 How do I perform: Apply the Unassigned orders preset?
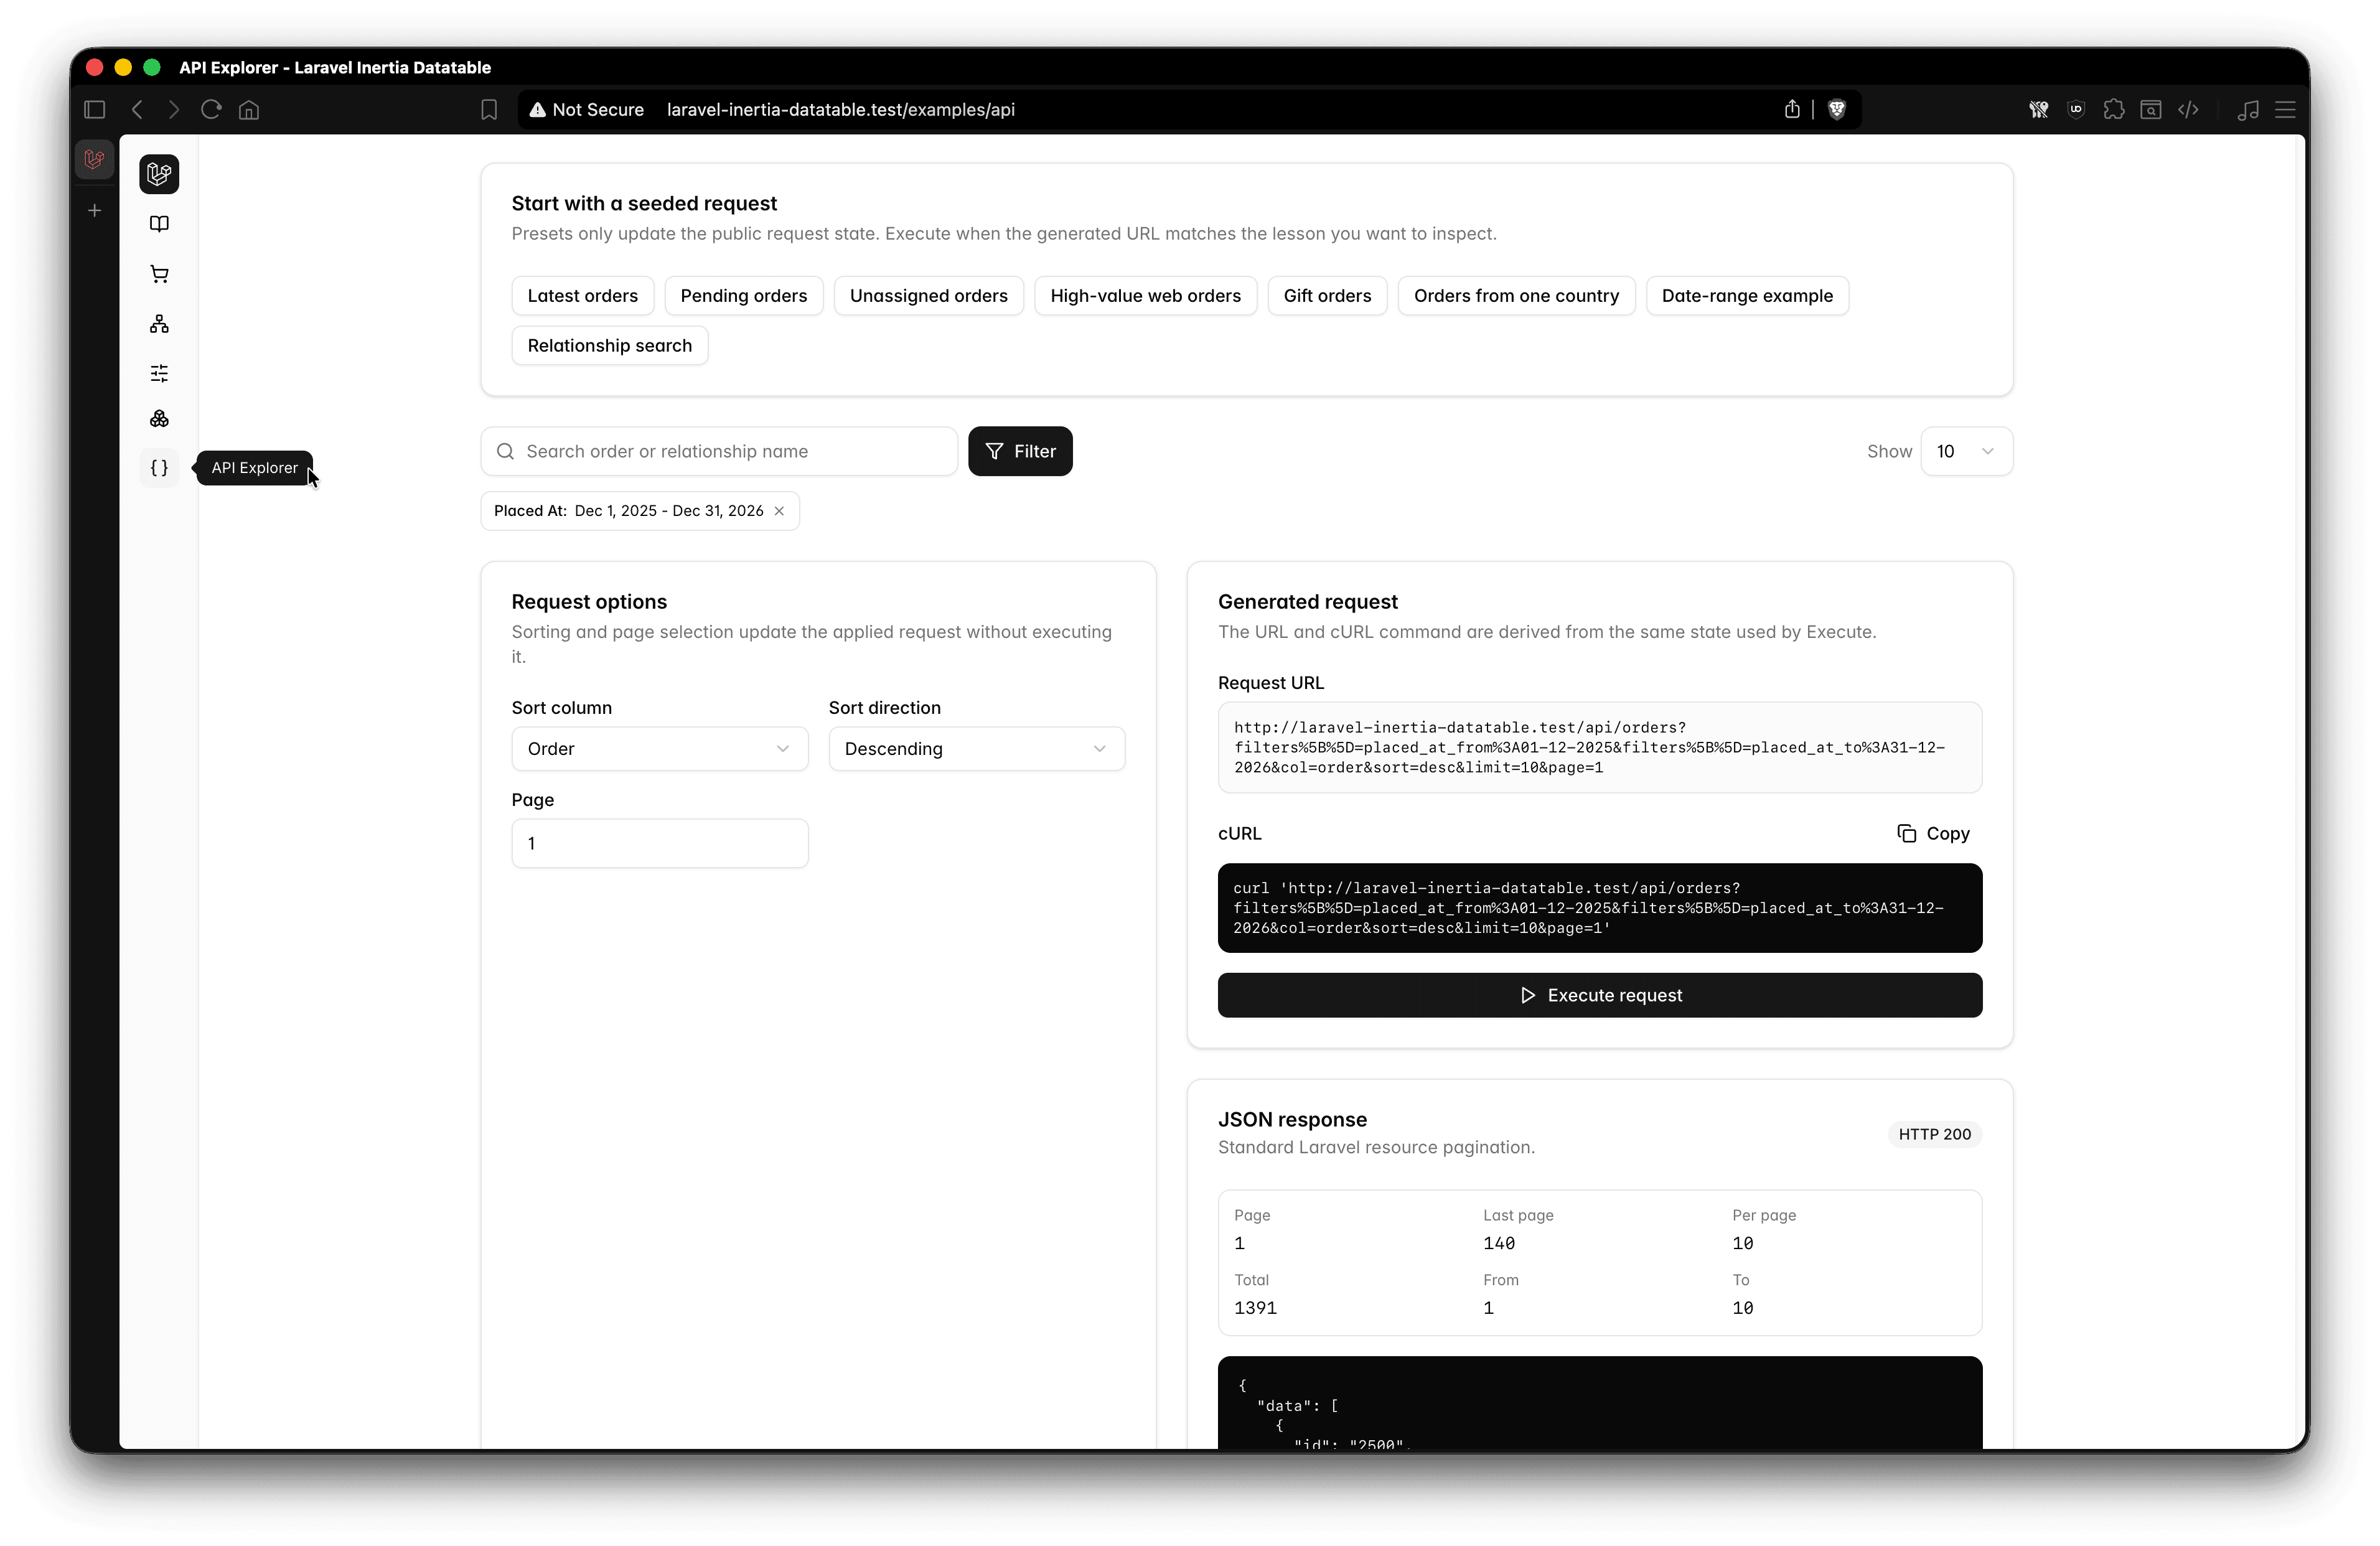928,296
